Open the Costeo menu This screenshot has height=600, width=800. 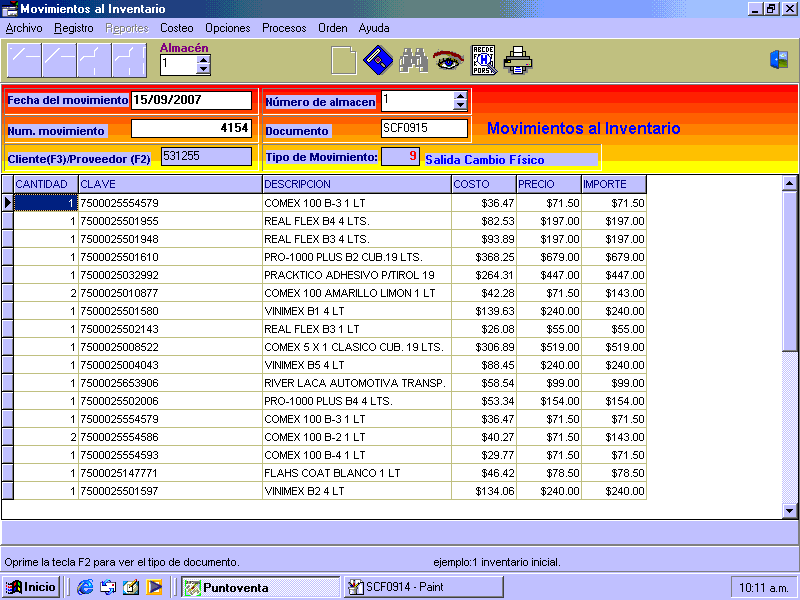point(177,28)
